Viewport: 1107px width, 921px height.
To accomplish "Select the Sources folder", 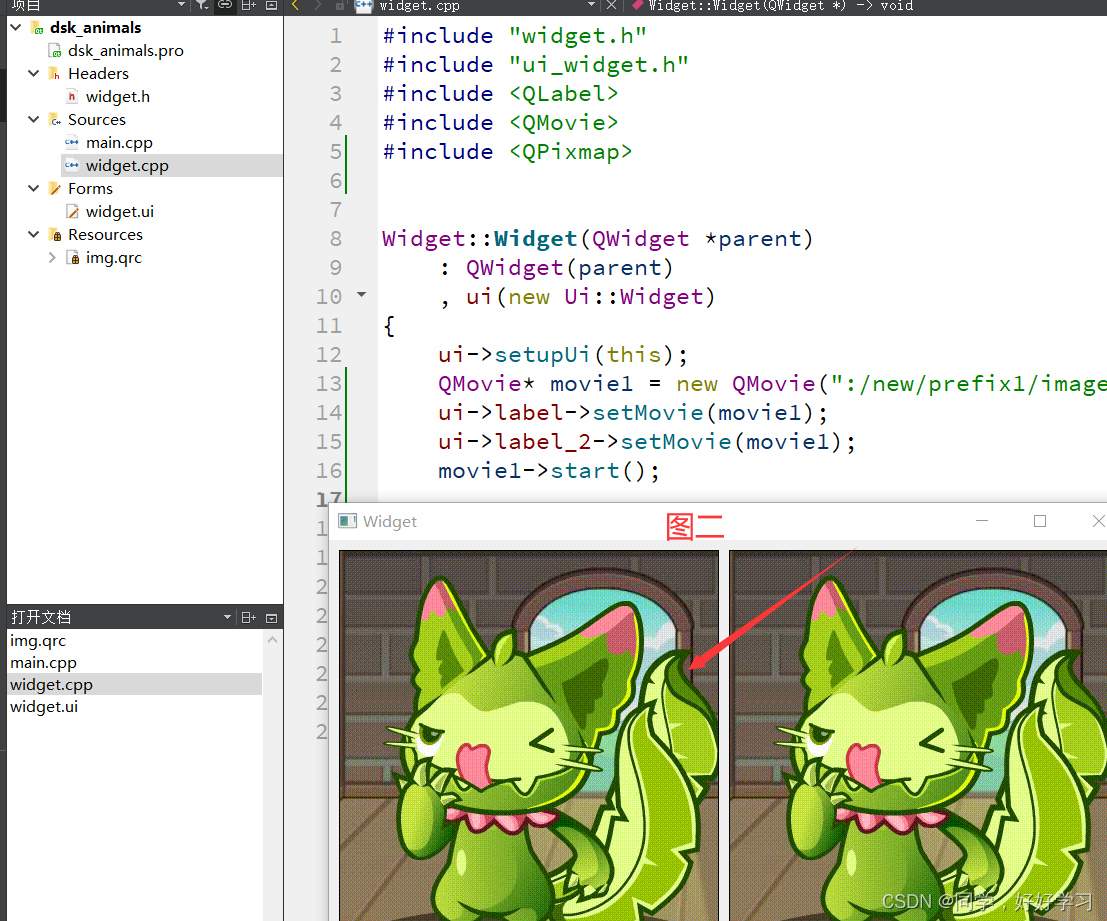I will pyautogui.click(x=97, y=119).
